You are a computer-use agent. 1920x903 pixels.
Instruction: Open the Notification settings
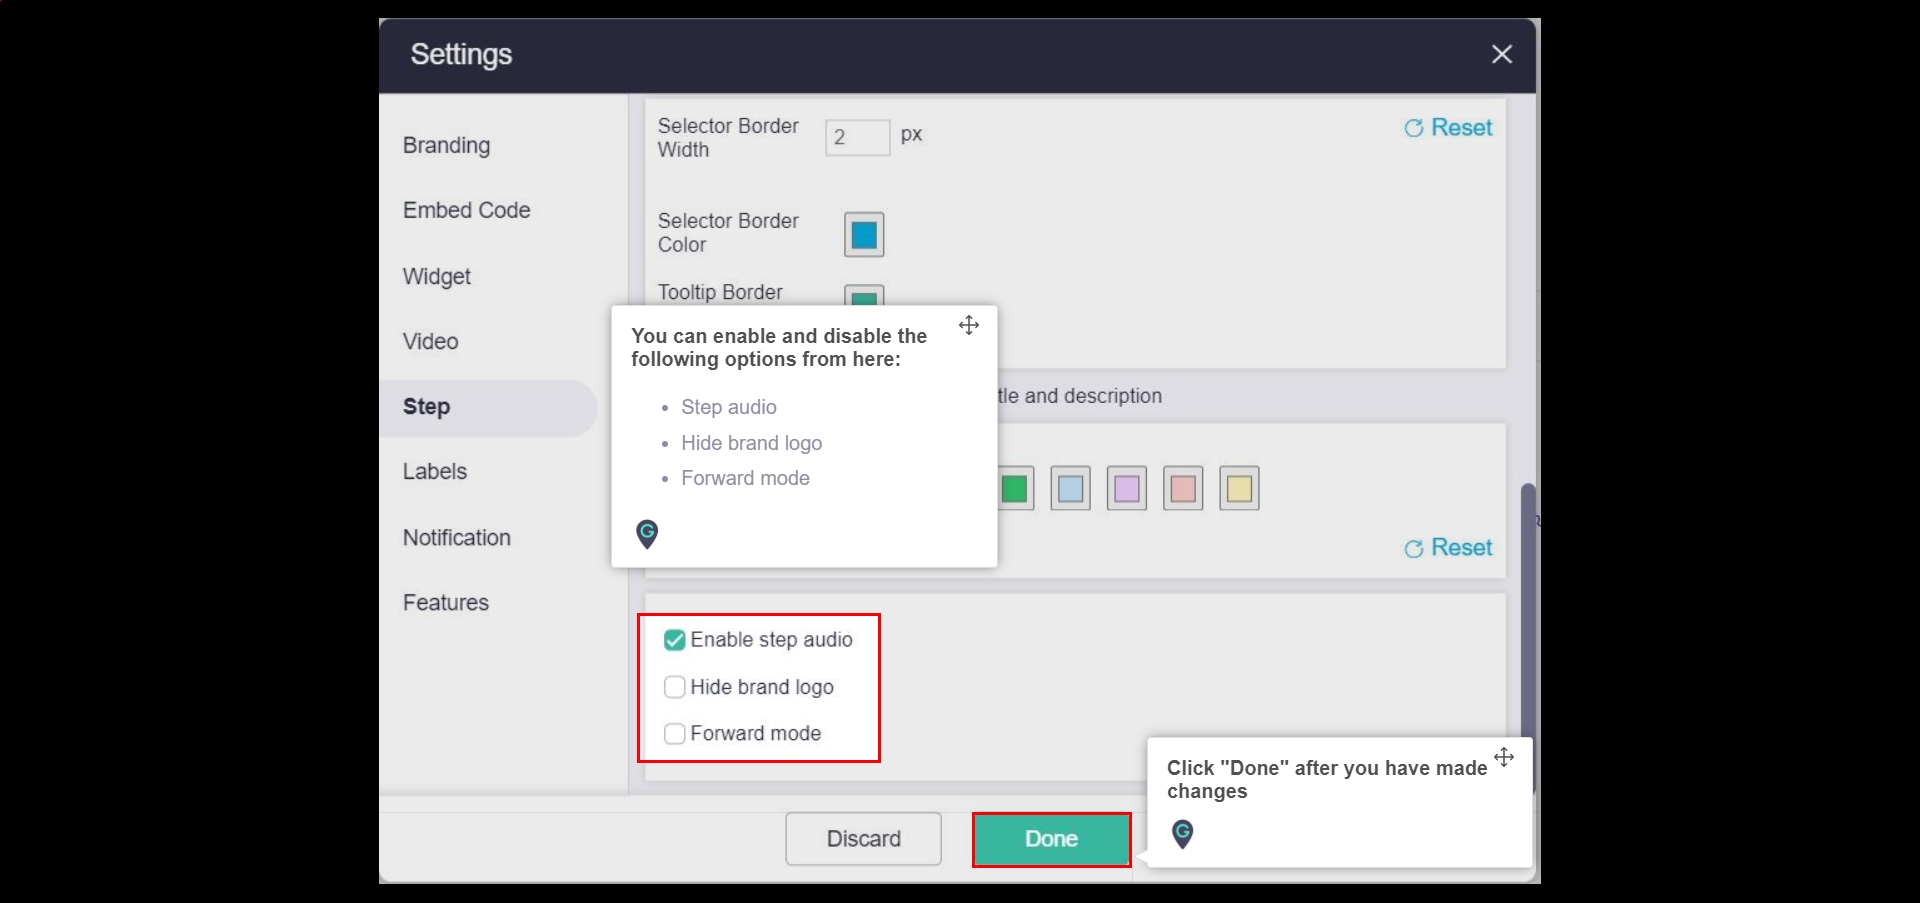(456, 537)
